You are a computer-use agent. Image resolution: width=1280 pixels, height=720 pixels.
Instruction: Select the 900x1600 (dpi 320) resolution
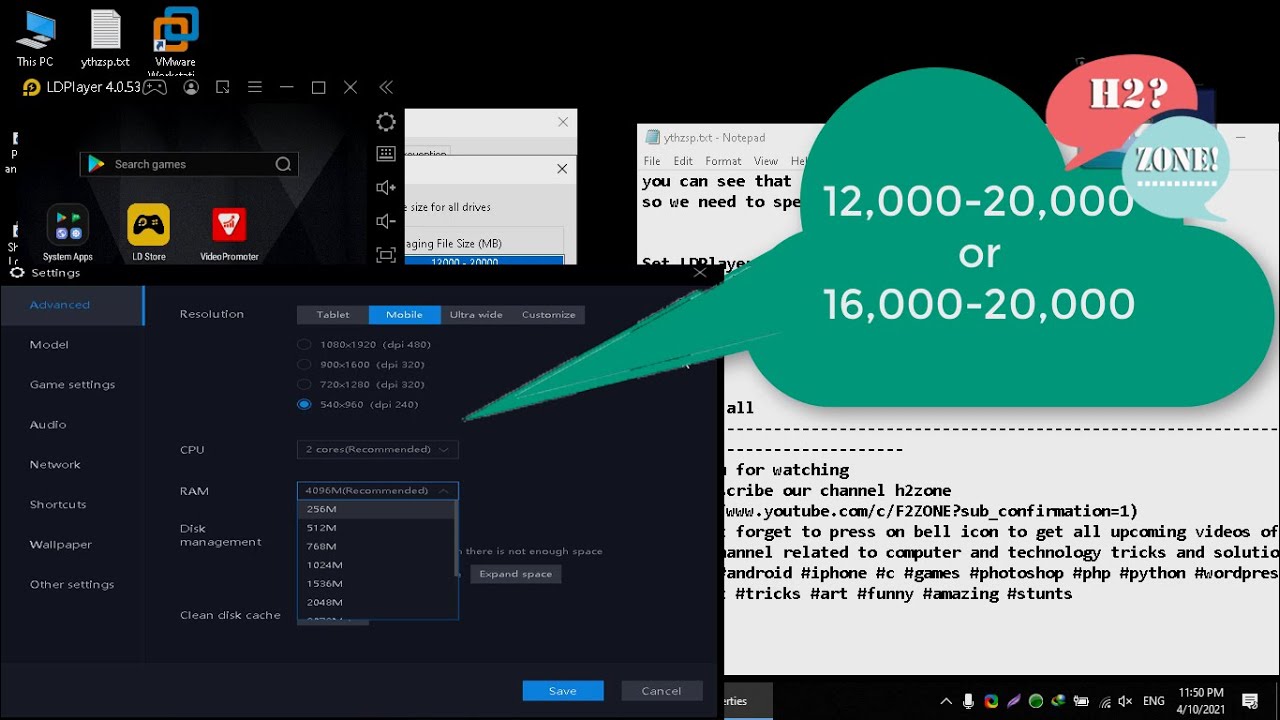pos(362,364)
